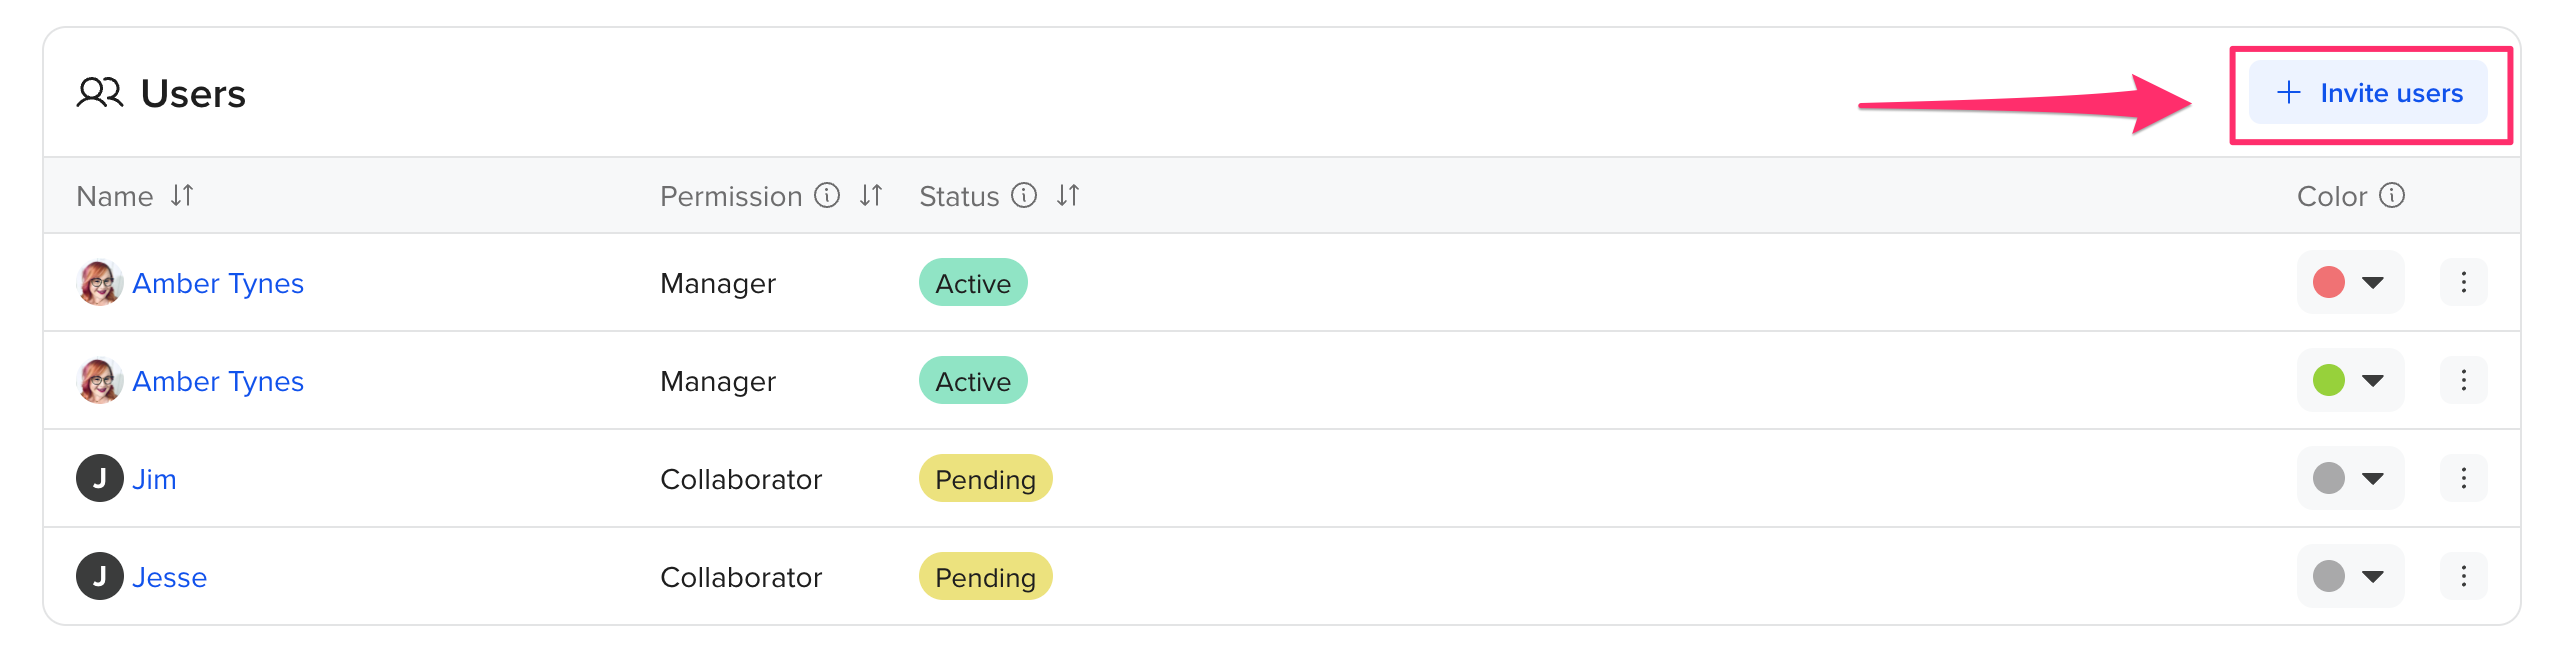
Task: Expand red color dropdown for Amber Tynes
Action: coord(2350,282)
